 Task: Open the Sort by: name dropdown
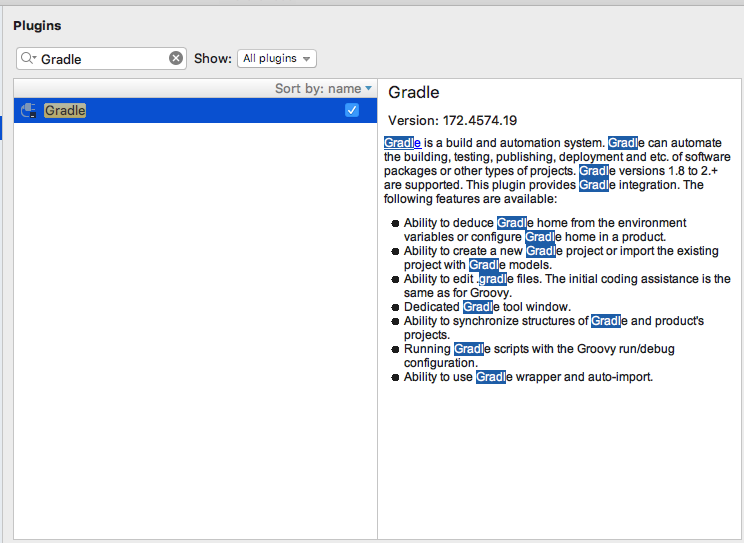tap(323, 89)
